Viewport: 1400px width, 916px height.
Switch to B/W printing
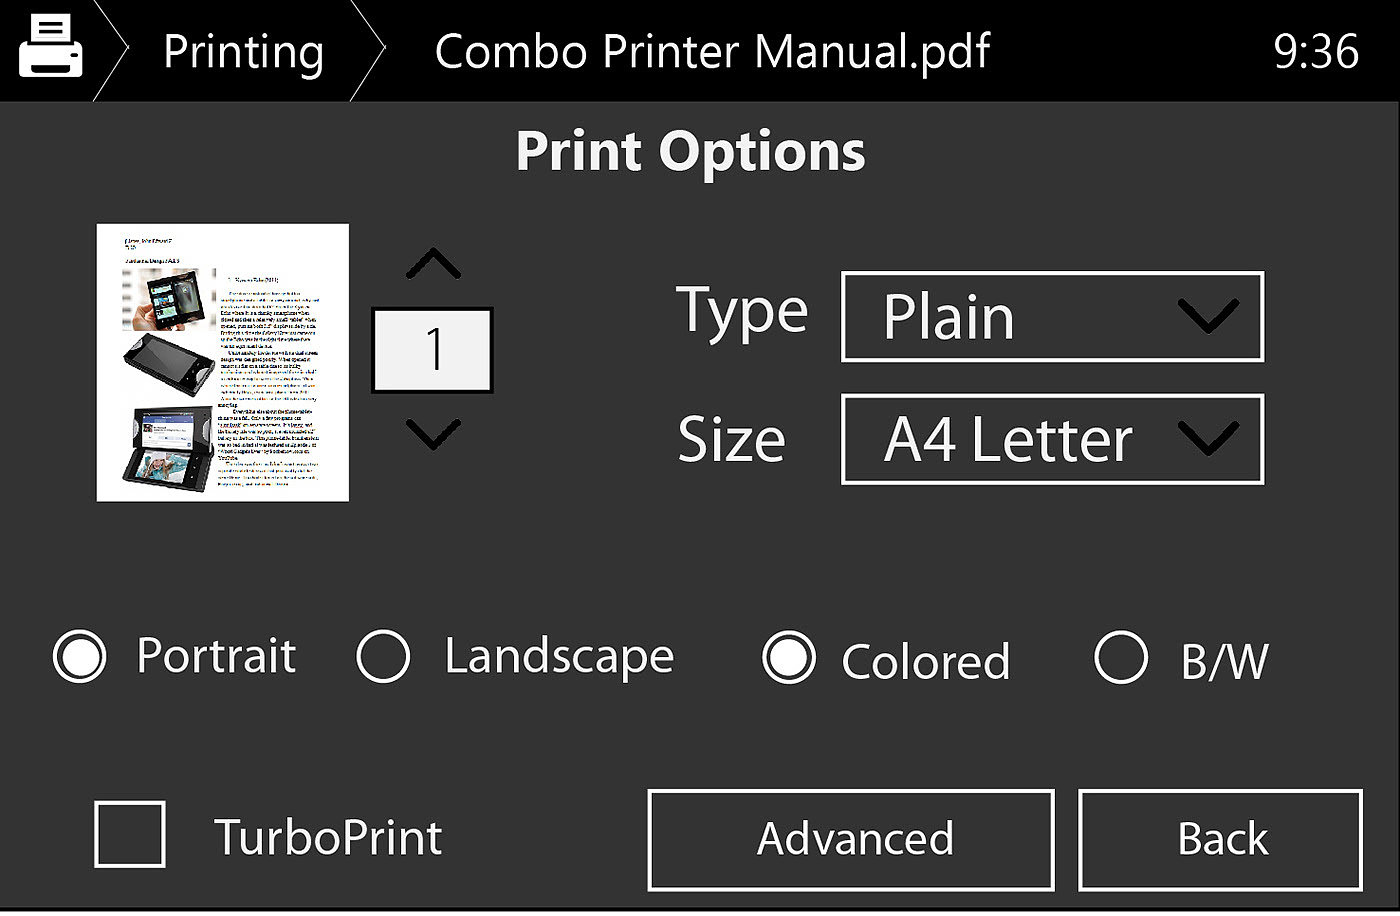tap(1121, 658)
